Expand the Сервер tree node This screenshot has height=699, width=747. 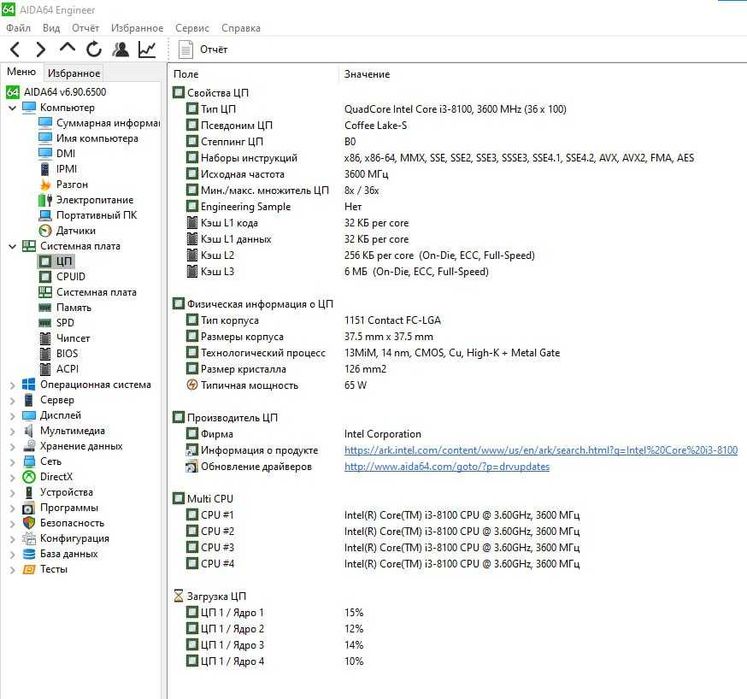12,400
